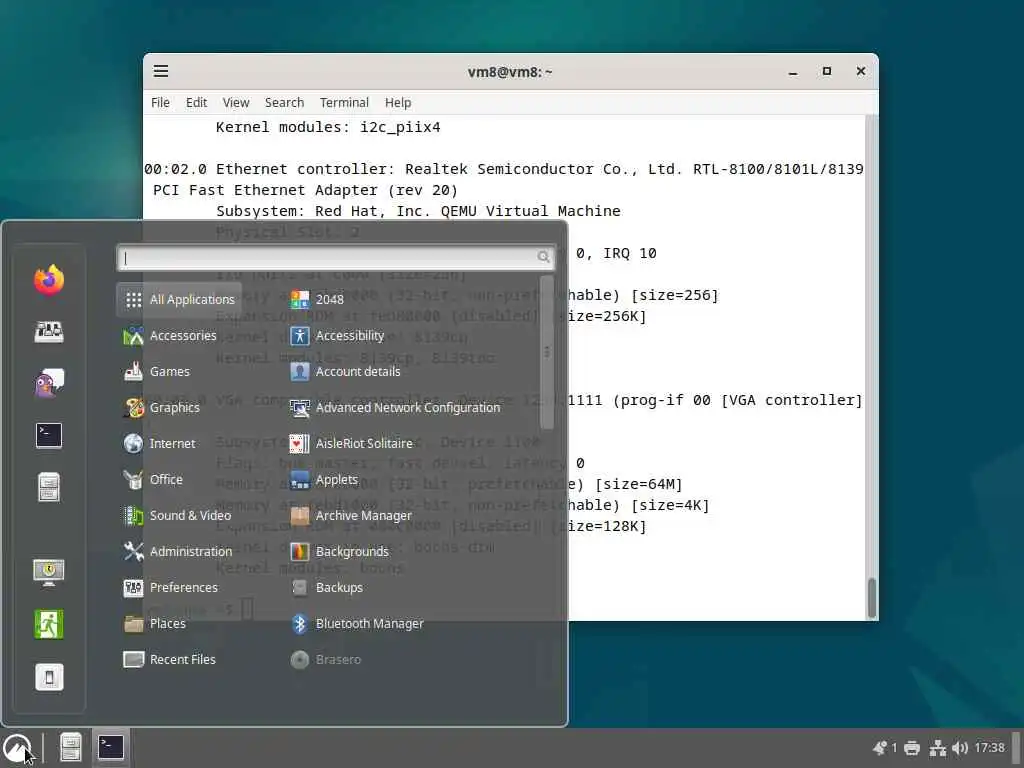Open System Settings favorite icon
This screenshot has width=1024, height=768.
click(x=49, y=332)
